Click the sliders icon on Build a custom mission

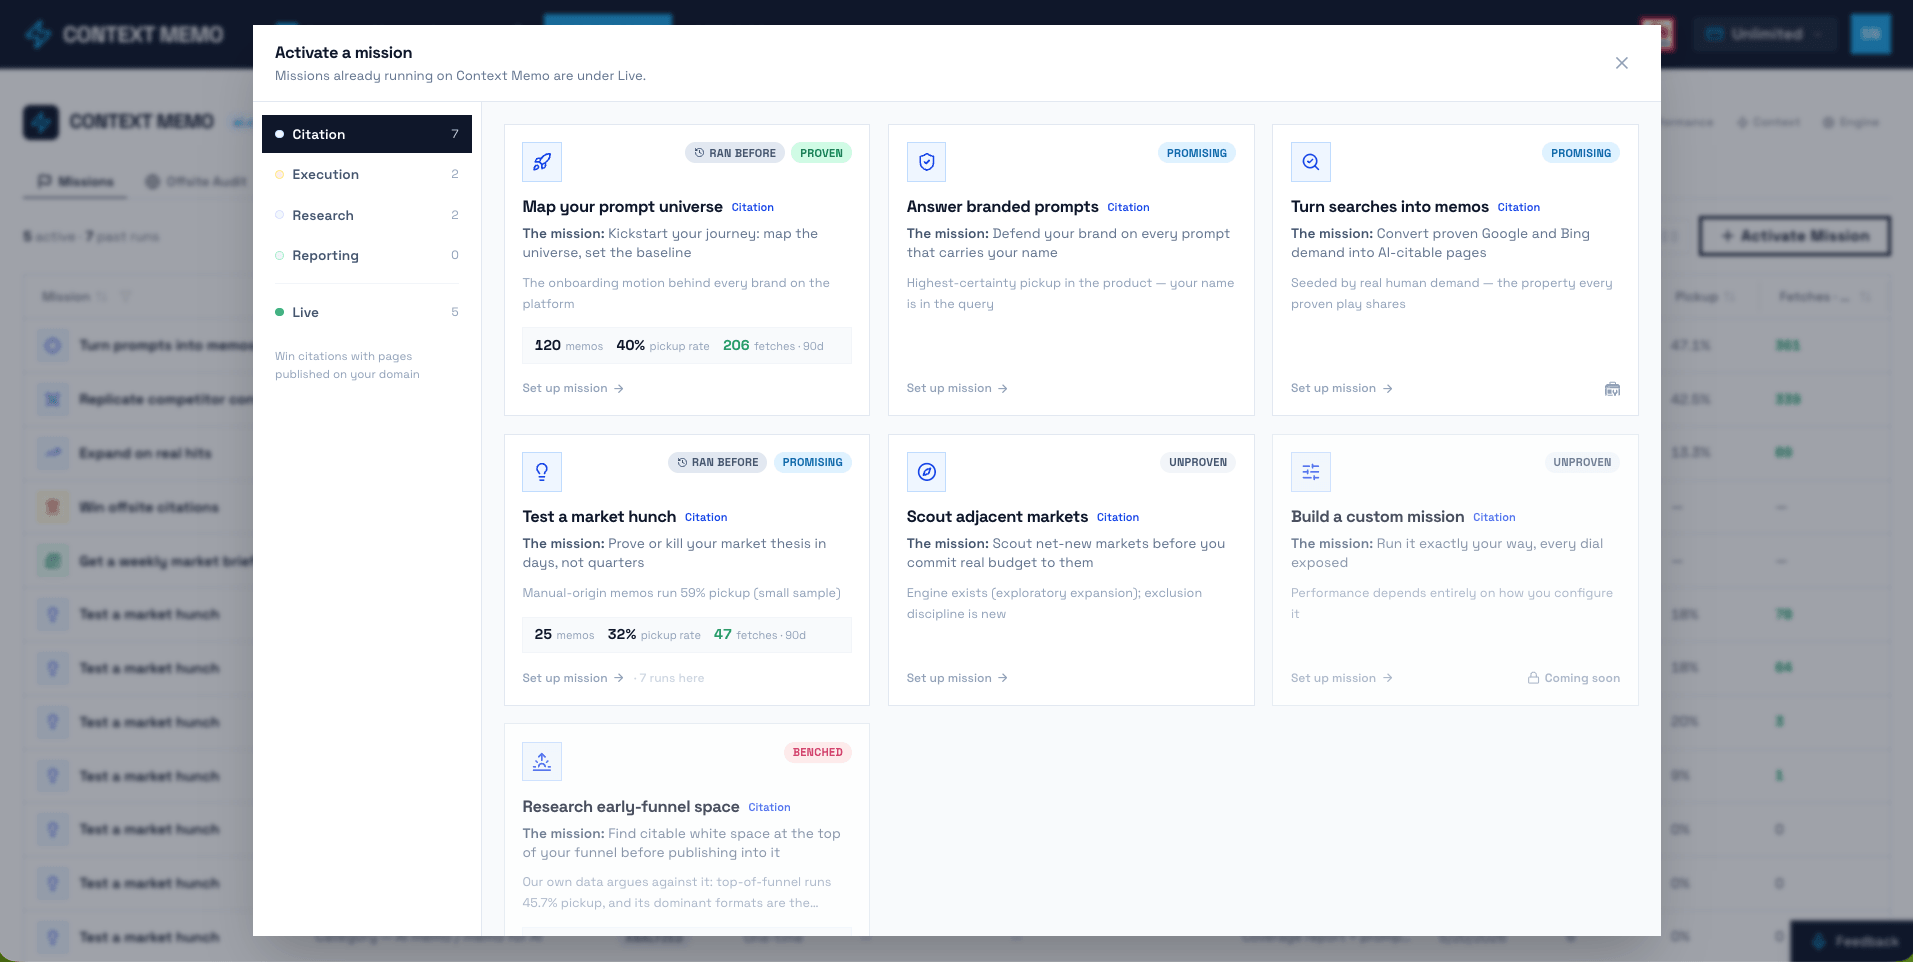tap(1310, 472)
